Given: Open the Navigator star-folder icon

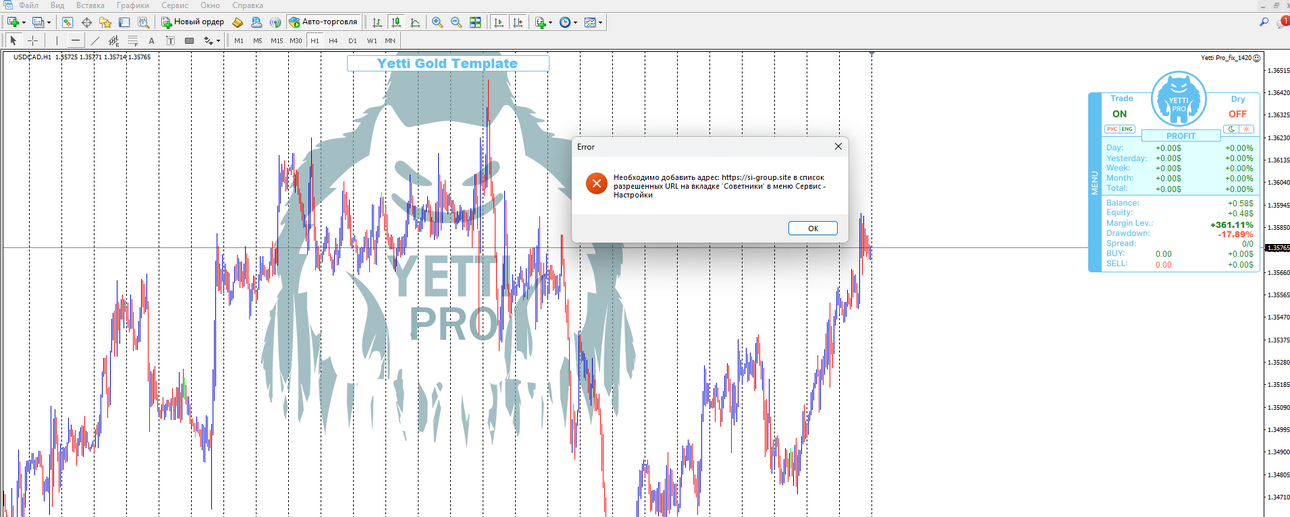Looking at the screenshot, I should 105,22.
